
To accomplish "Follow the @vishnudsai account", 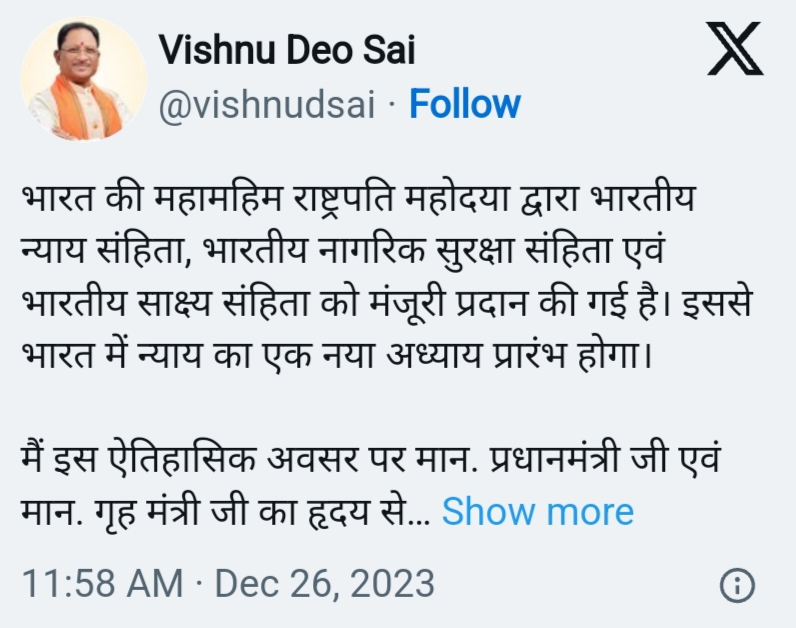I will click(465, 104).
